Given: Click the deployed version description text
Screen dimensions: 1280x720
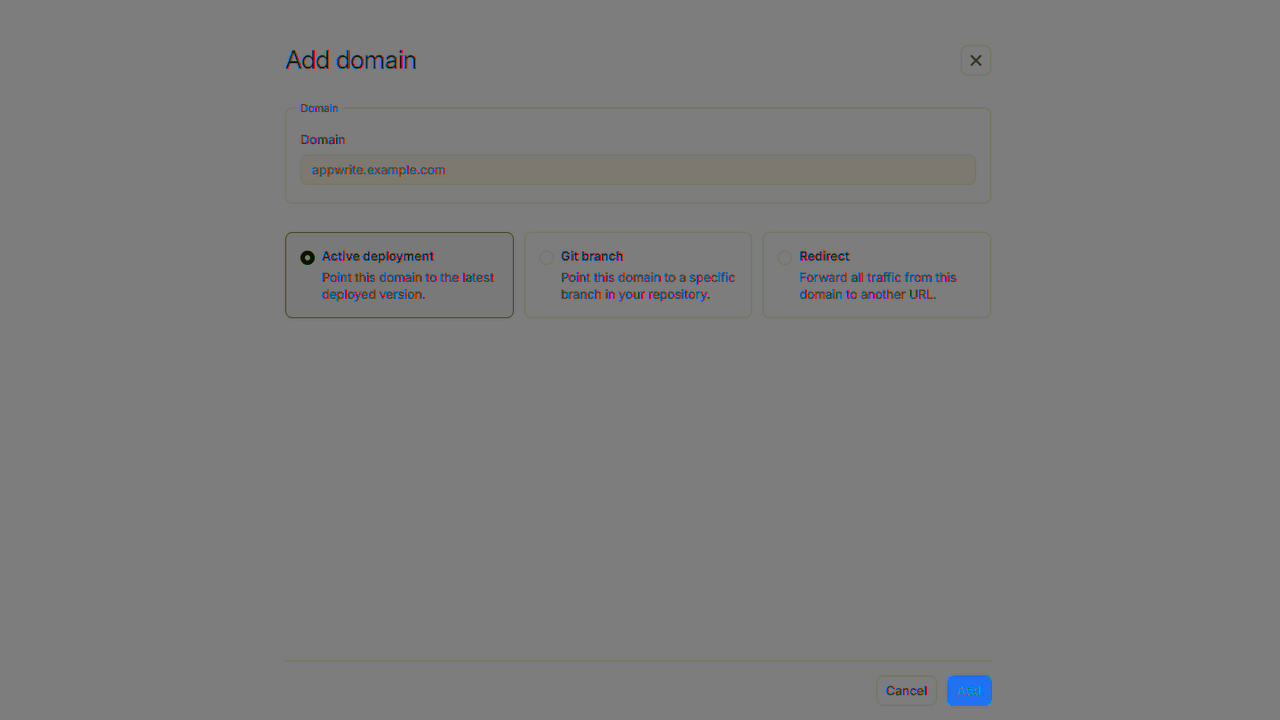Looking at the screenshot, I should [x=408, y=286].
